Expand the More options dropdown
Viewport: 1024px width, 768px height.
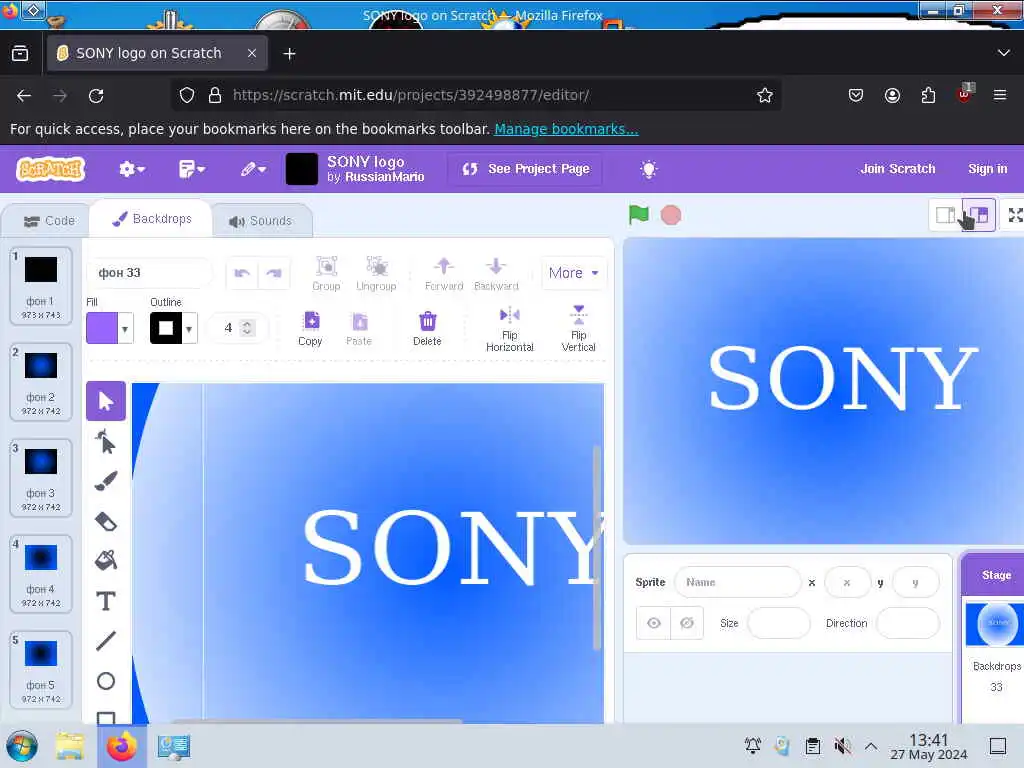tap(573, 273)
